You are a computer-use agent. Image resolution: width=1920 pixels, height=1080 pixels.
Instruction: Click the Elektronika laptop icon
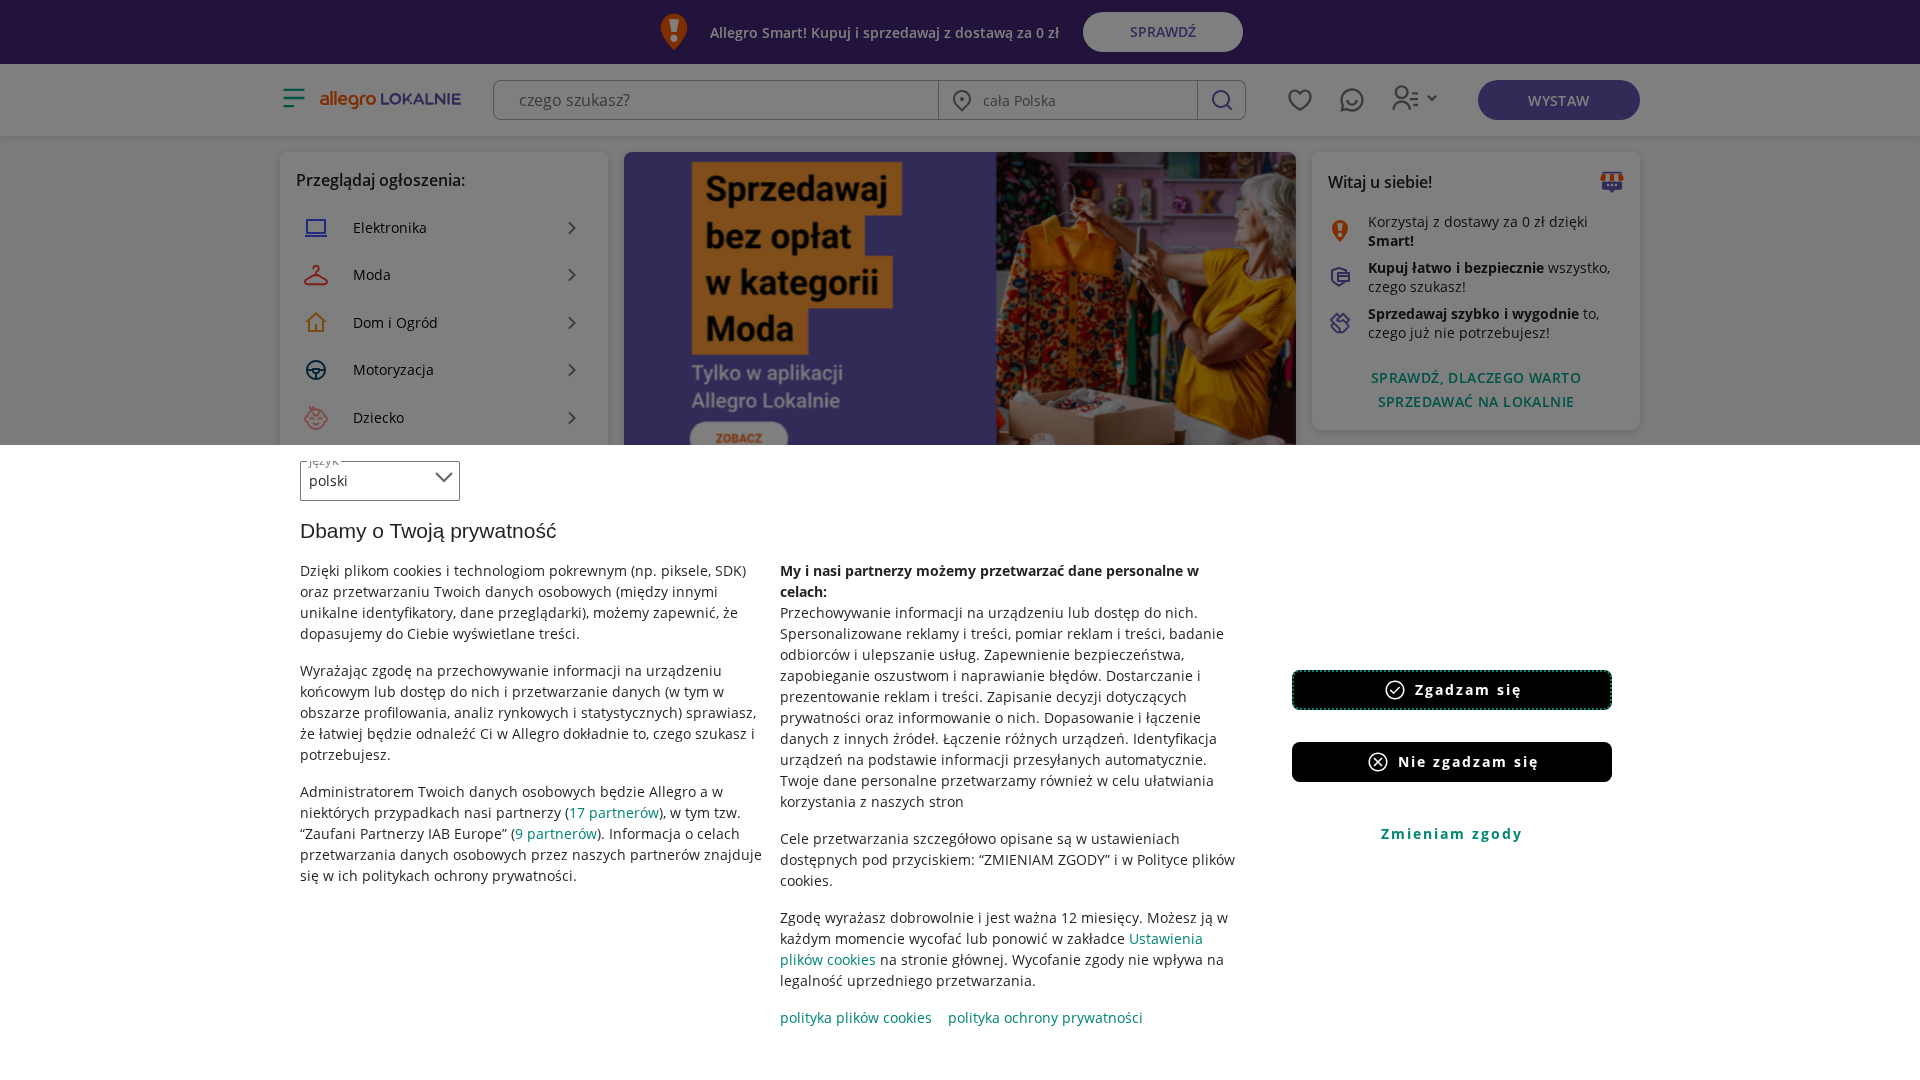click(x=316, y=228)
